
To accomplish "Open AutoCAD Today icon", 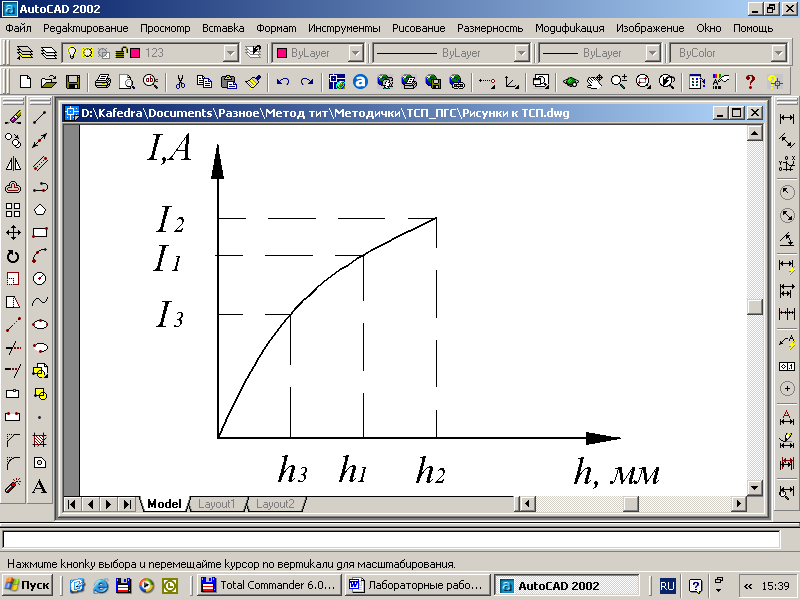I will click(x=360, y=82).
